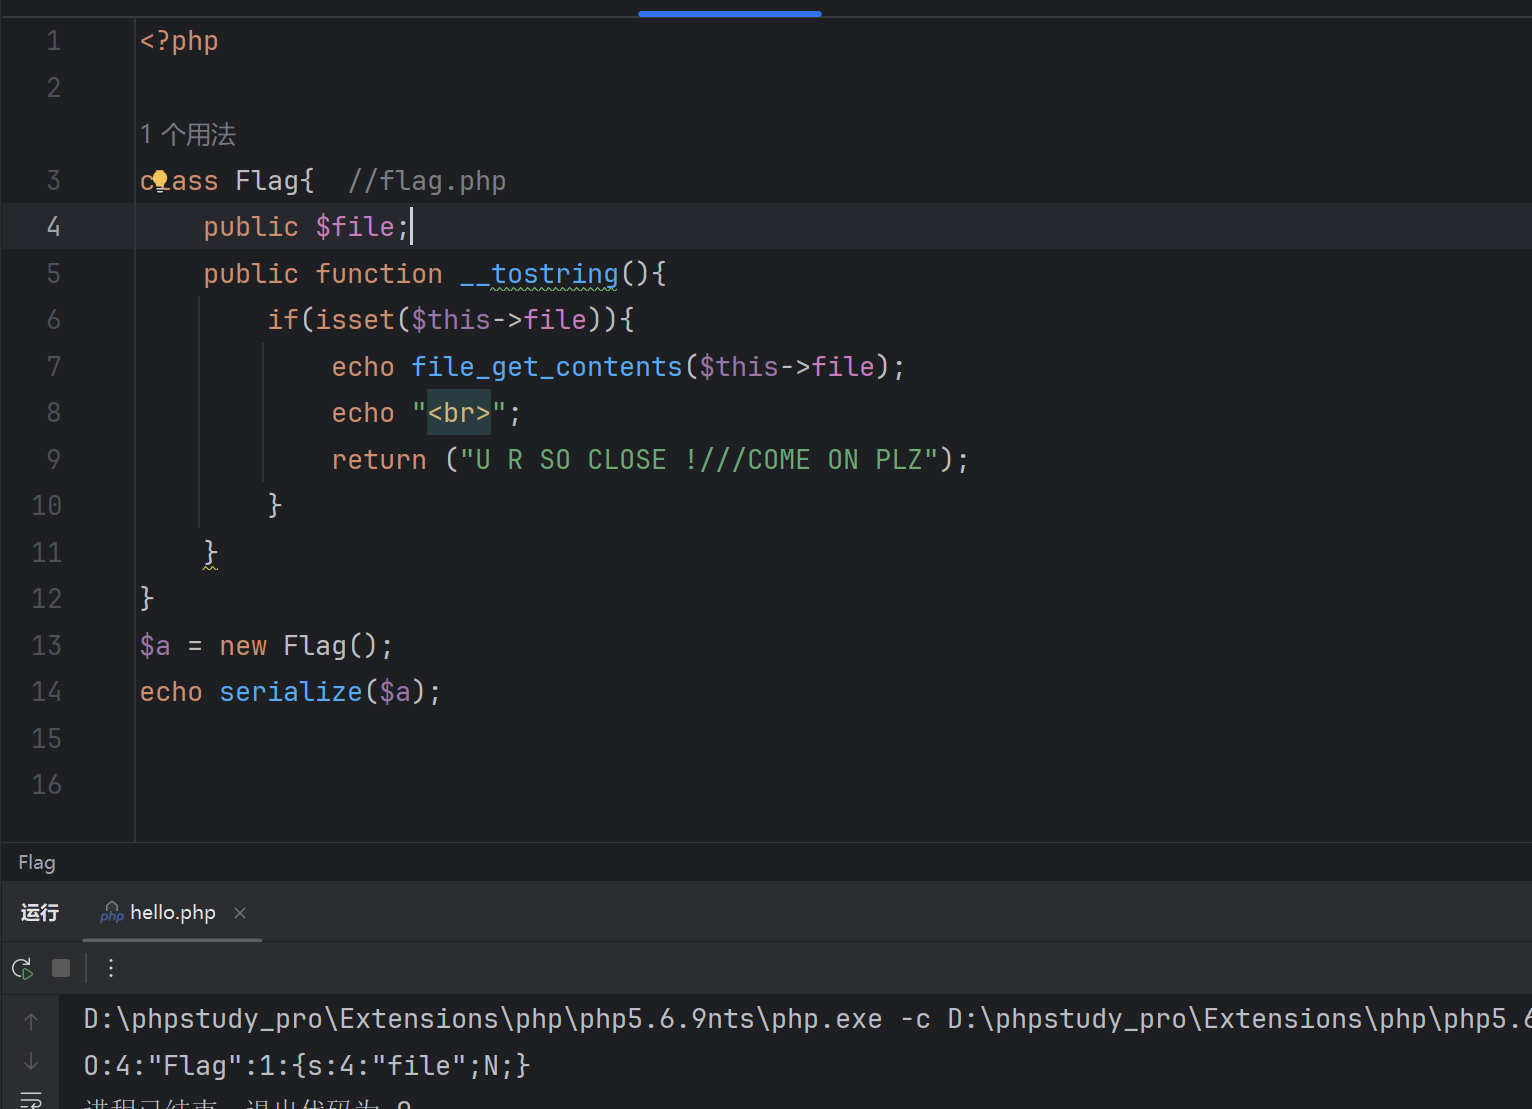Click line number 9 in gutter
The height and width of the screenshot is (1109, 1532).
[x=54, y=460]
